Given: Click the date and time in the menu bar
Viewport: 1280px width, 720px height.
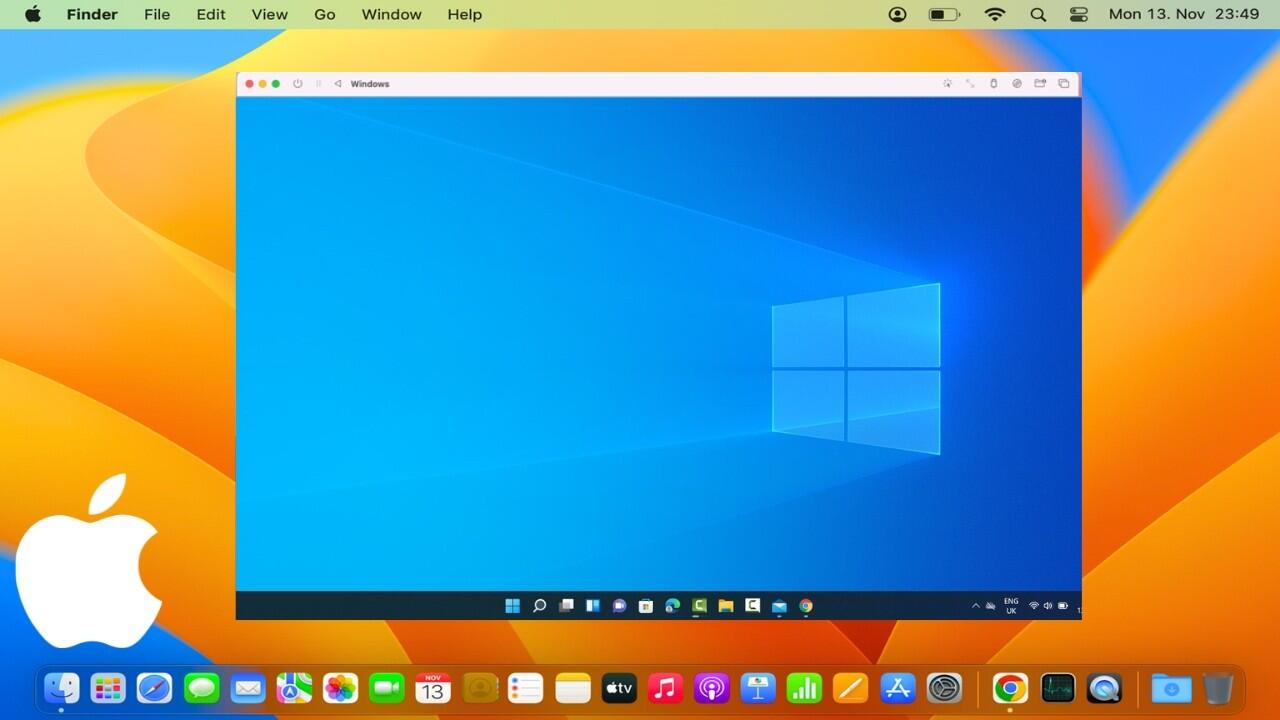Looking at the screenshot, I should 1183,15.
